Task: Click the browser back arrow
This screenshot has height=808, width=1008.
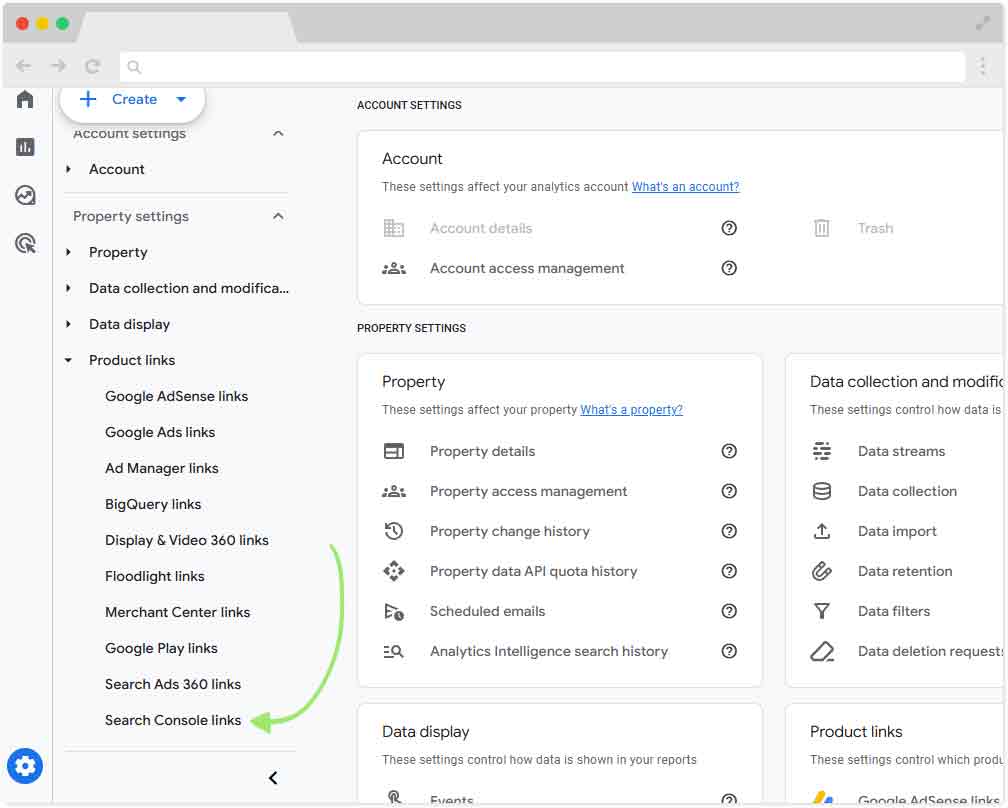Action: pyautogui.click(x=24, y=66)
